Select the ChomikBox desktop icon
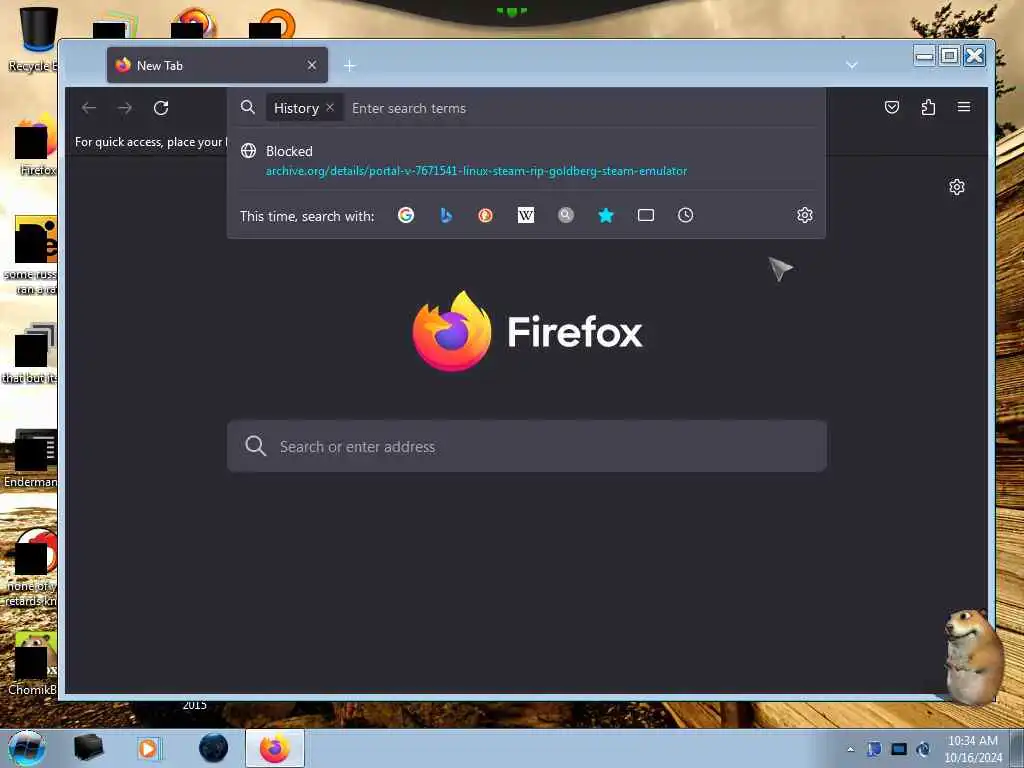This screenshot has width=1024, height=768. [31, 663]
